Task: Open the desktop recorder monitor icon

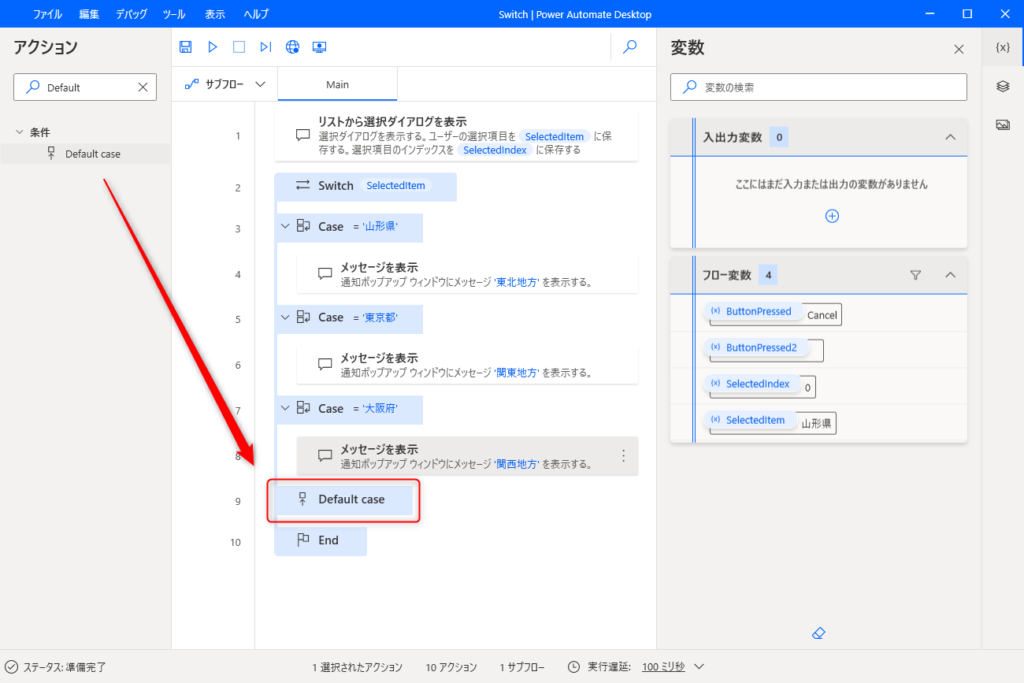Action: (x=319, y=47)
